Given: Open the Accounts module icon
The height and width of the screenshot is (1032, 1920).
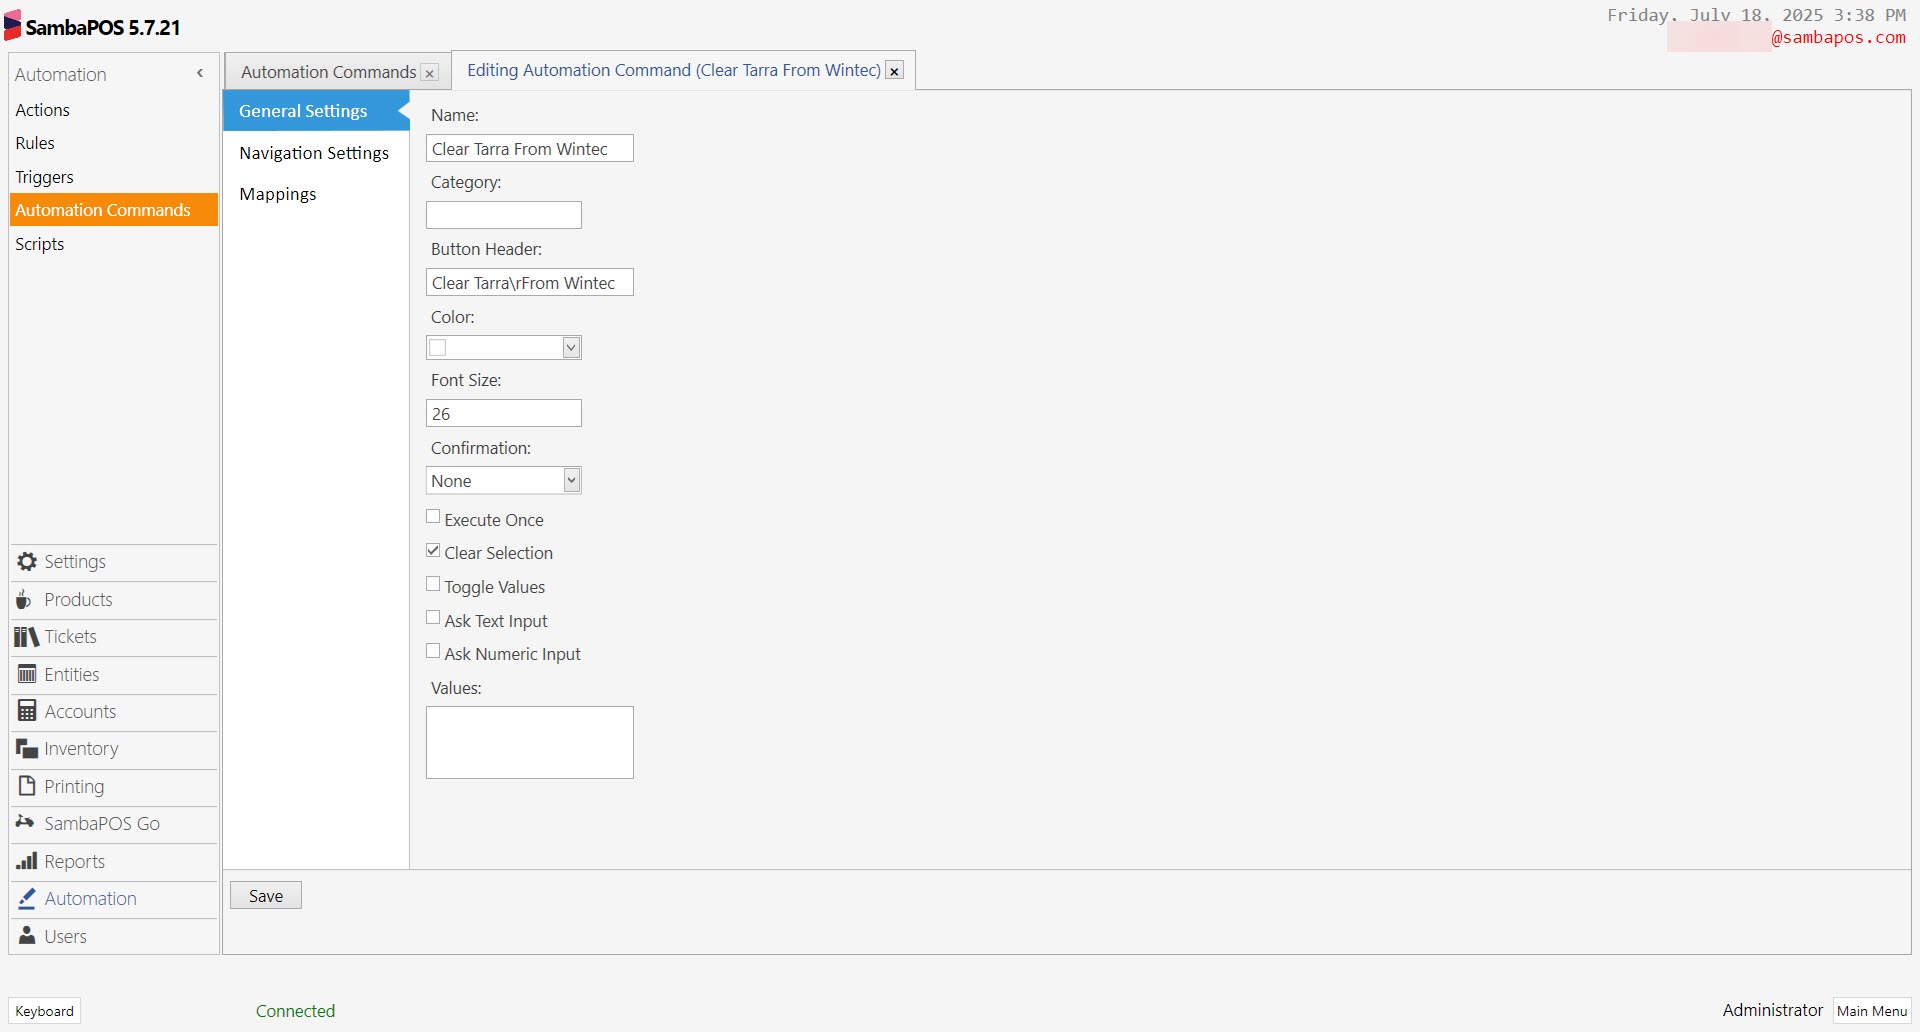Looking at the screenshot, I should [x=25, y=711].
